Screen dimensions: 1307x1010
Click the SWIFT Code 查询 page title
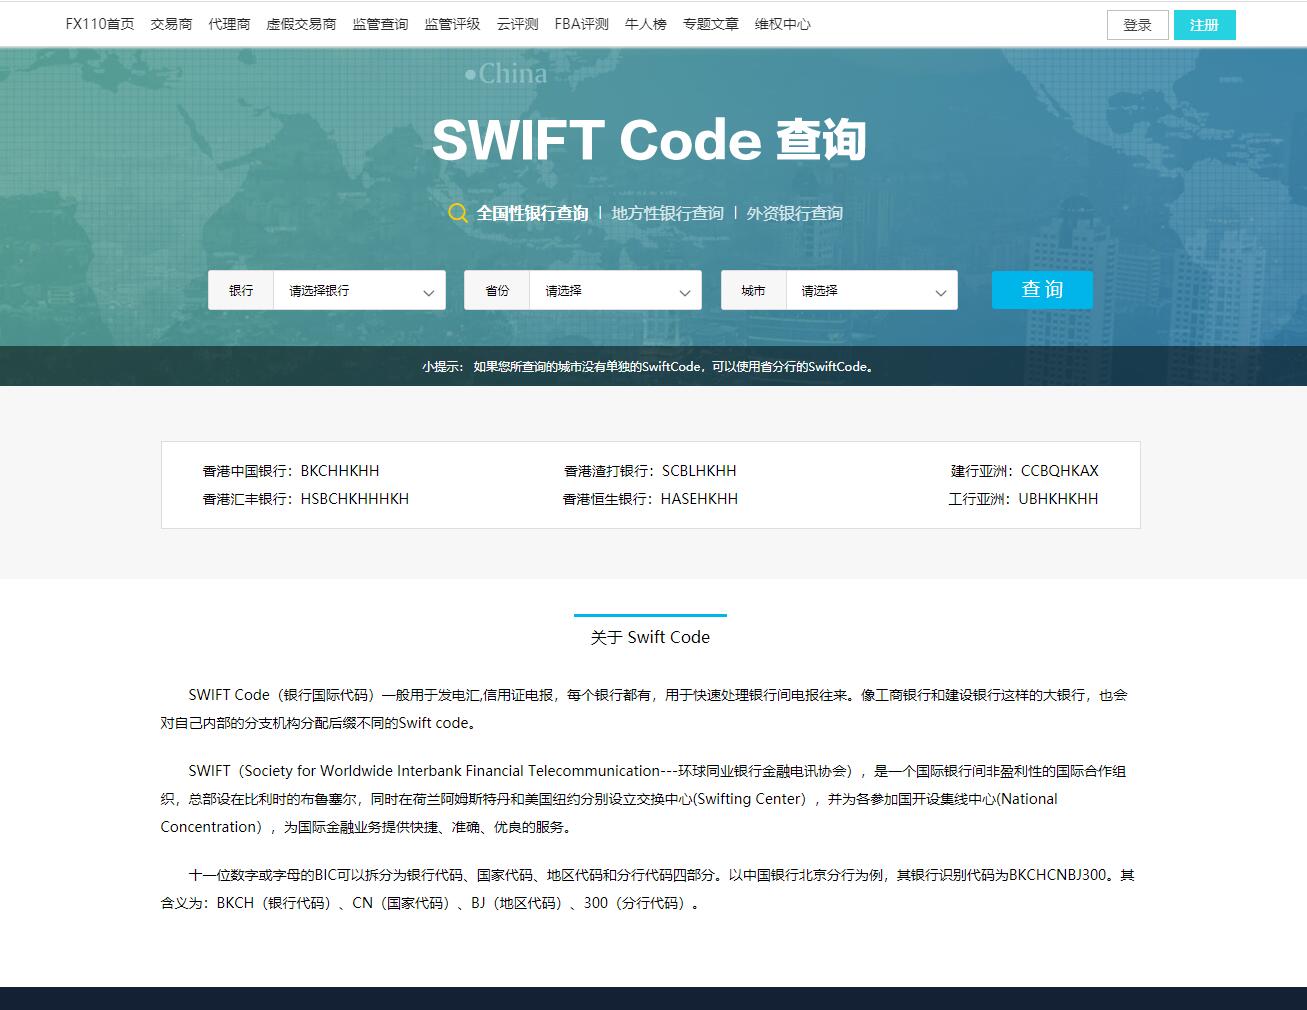(x=649, y=139)
